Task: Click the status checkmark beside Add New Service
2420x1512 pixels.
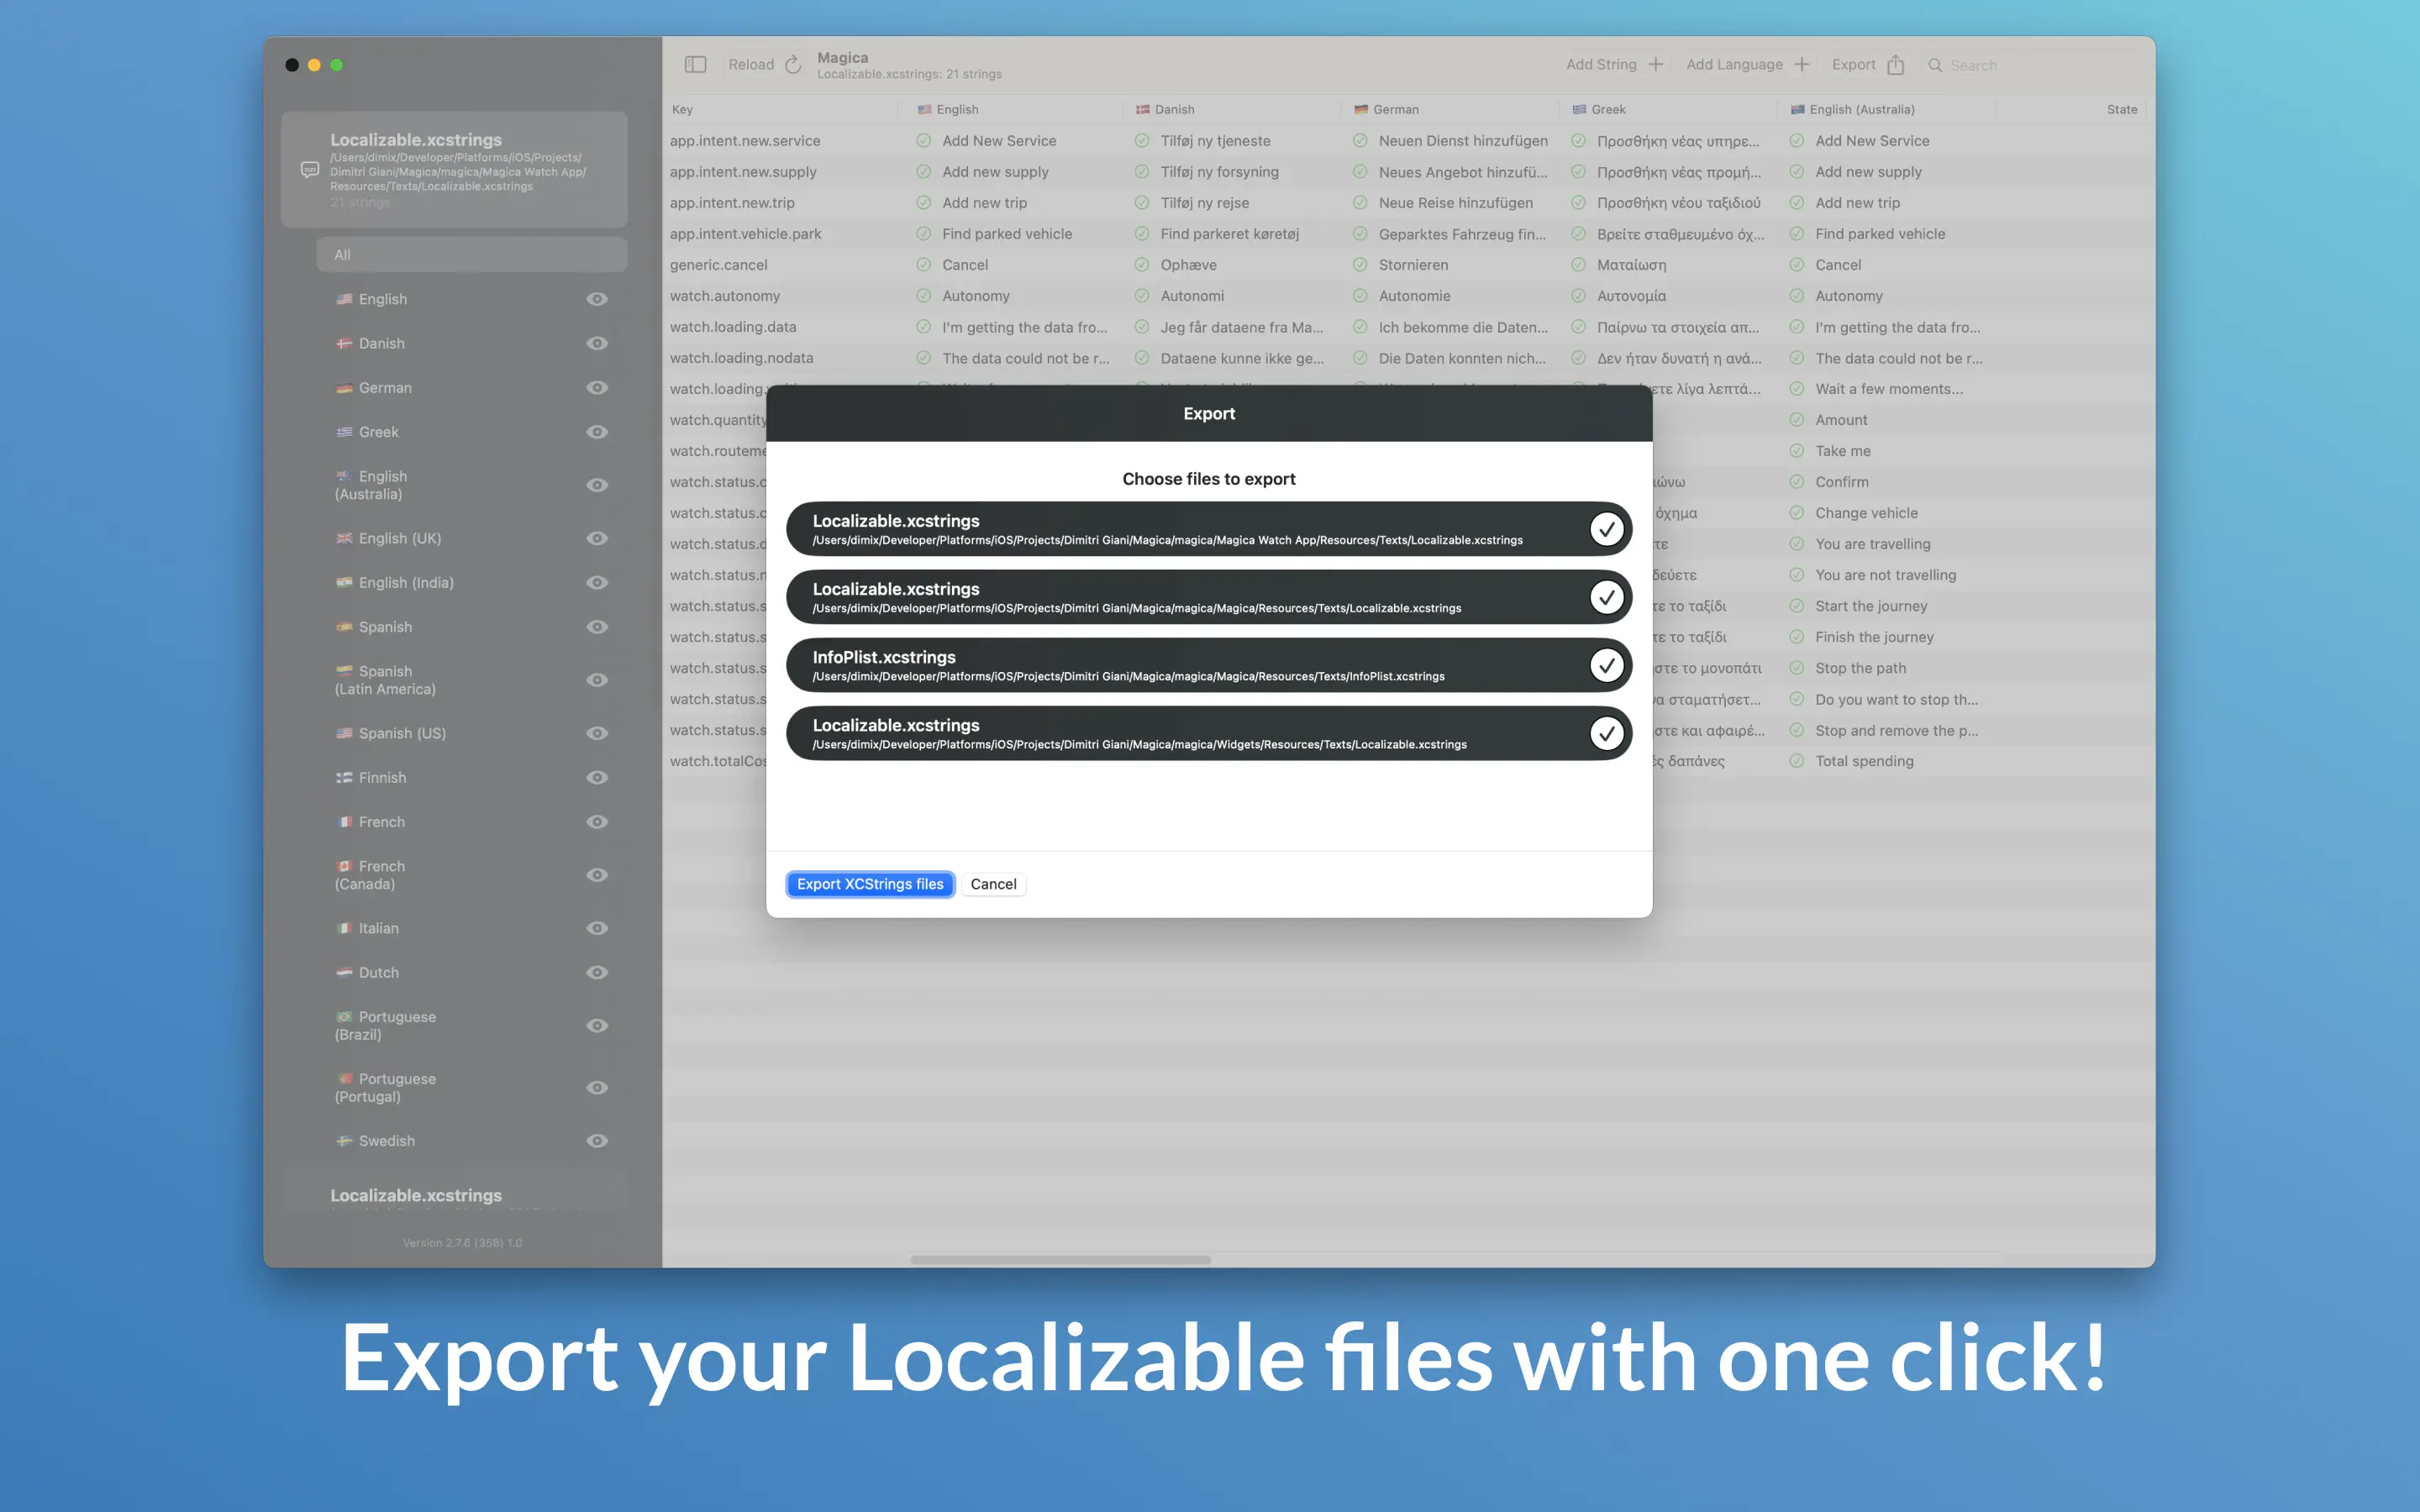Action: [923, 141]
